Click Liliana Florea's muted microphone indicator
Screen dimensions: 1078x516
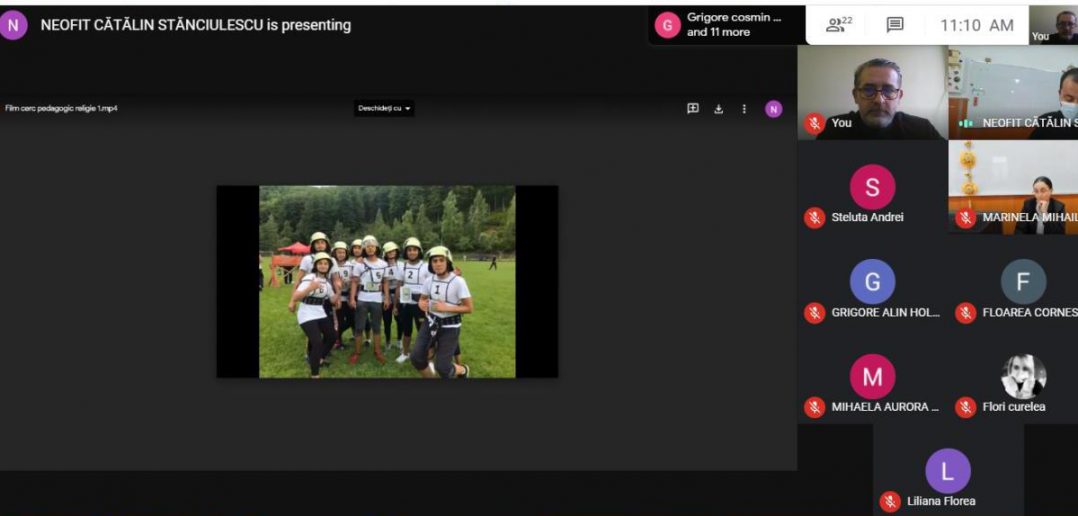[x=890, y=501]
